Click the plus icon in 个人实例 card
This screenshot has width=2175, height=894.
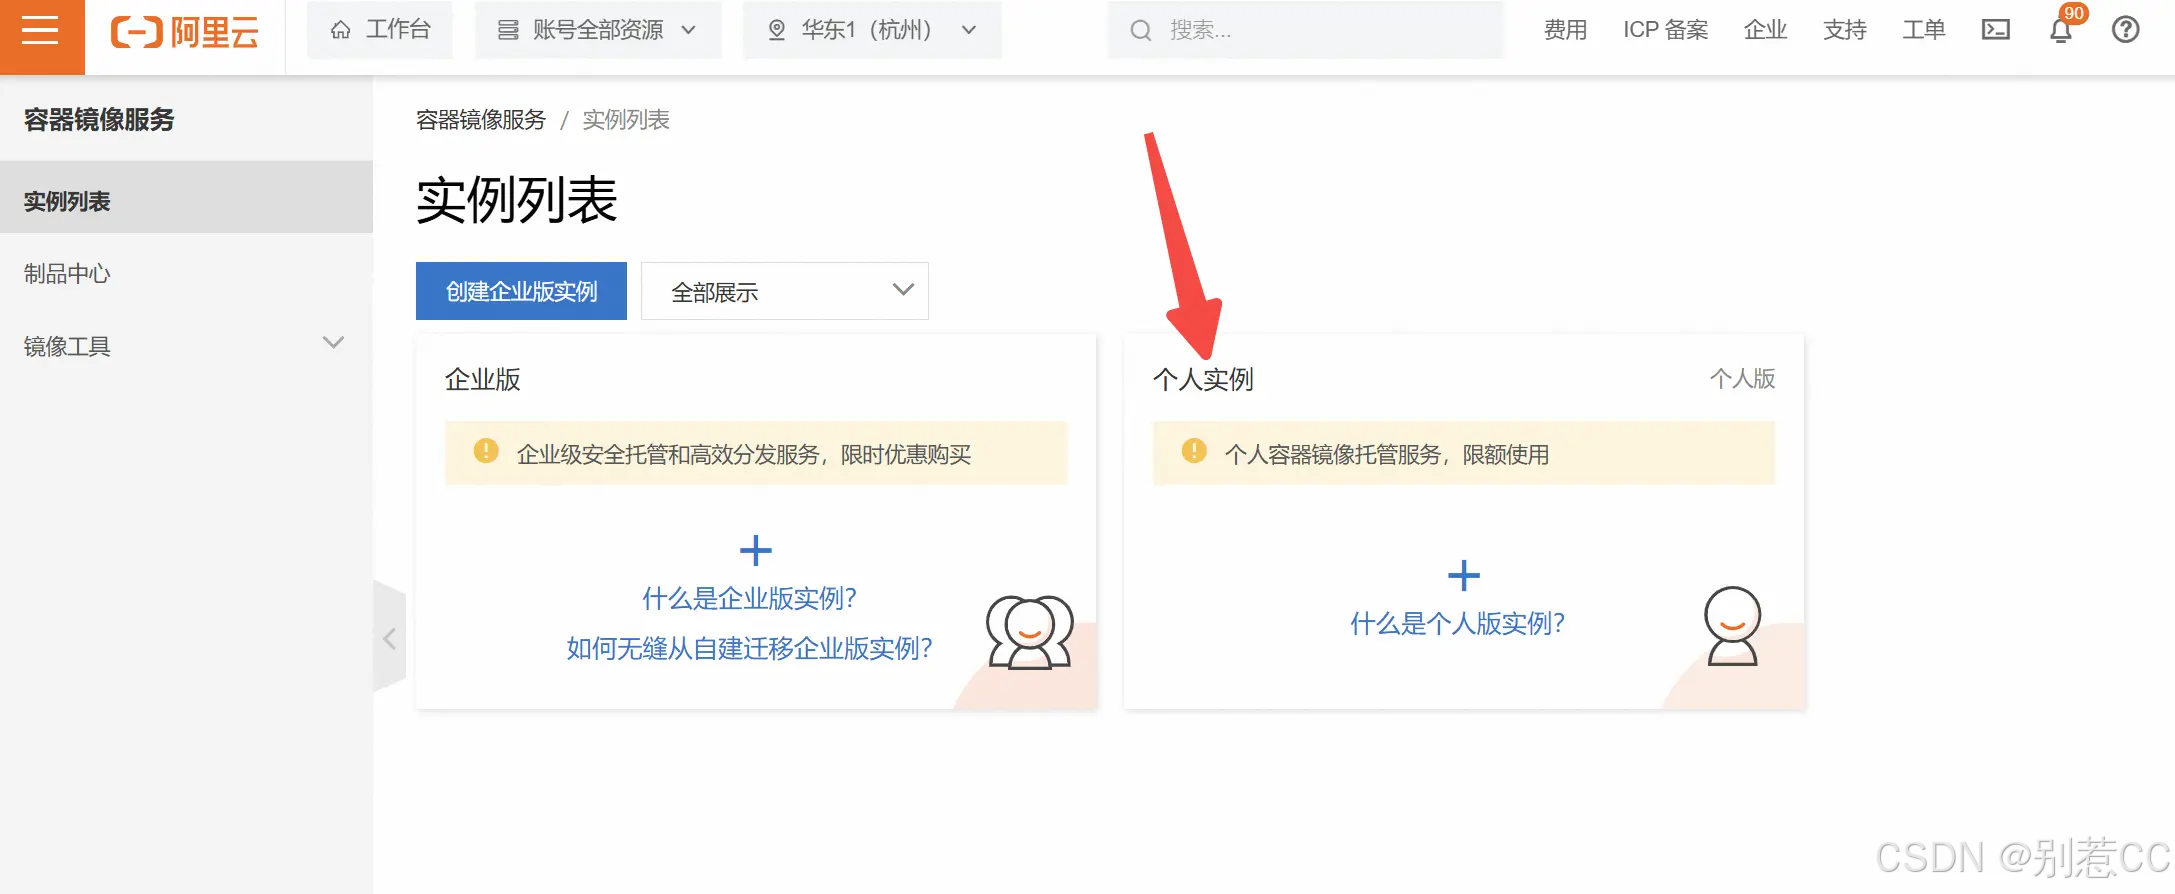coord(1464,575)
